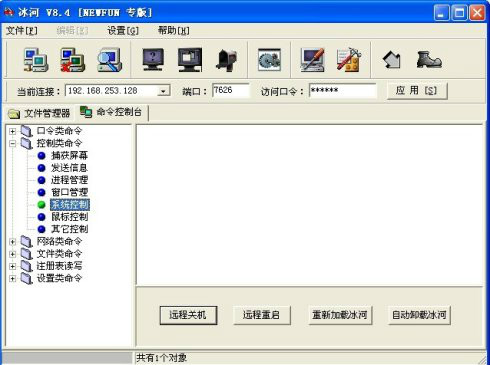
Task: Click the green dot beside 系统控制
Action: [42, 205]
